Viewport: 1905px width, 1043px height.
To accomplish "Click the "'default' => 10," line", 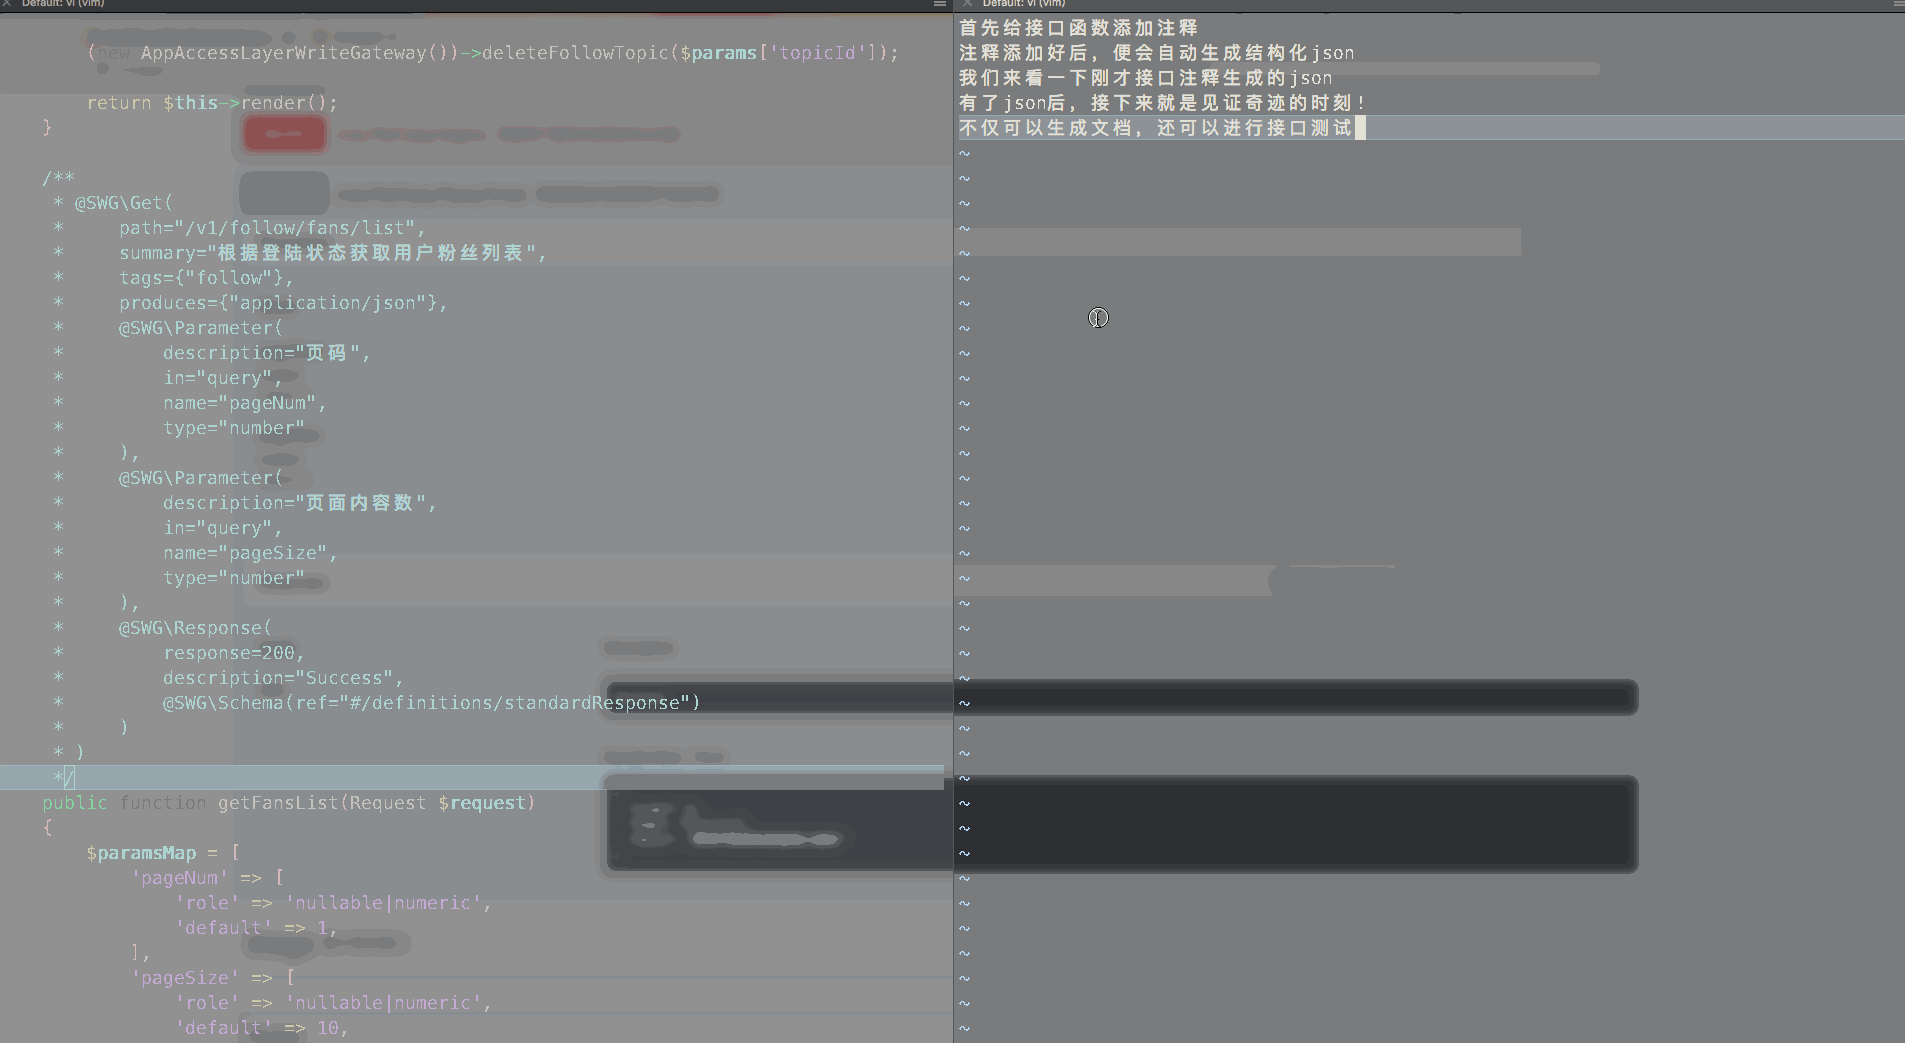I will click(x=262, y=1028).
